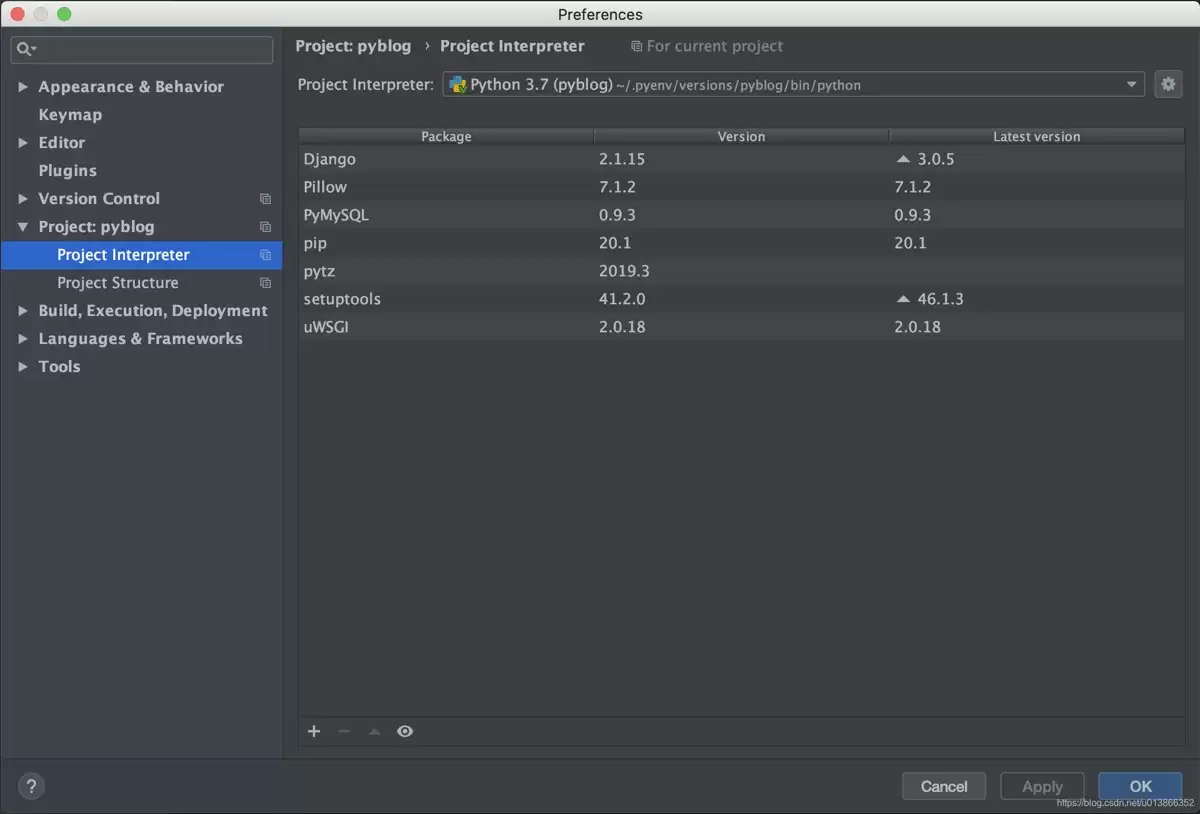Click the upgrade arrow next to Django 3.0.5
Viewport: 1200px width, 814px height.
(x=904, y=159)
